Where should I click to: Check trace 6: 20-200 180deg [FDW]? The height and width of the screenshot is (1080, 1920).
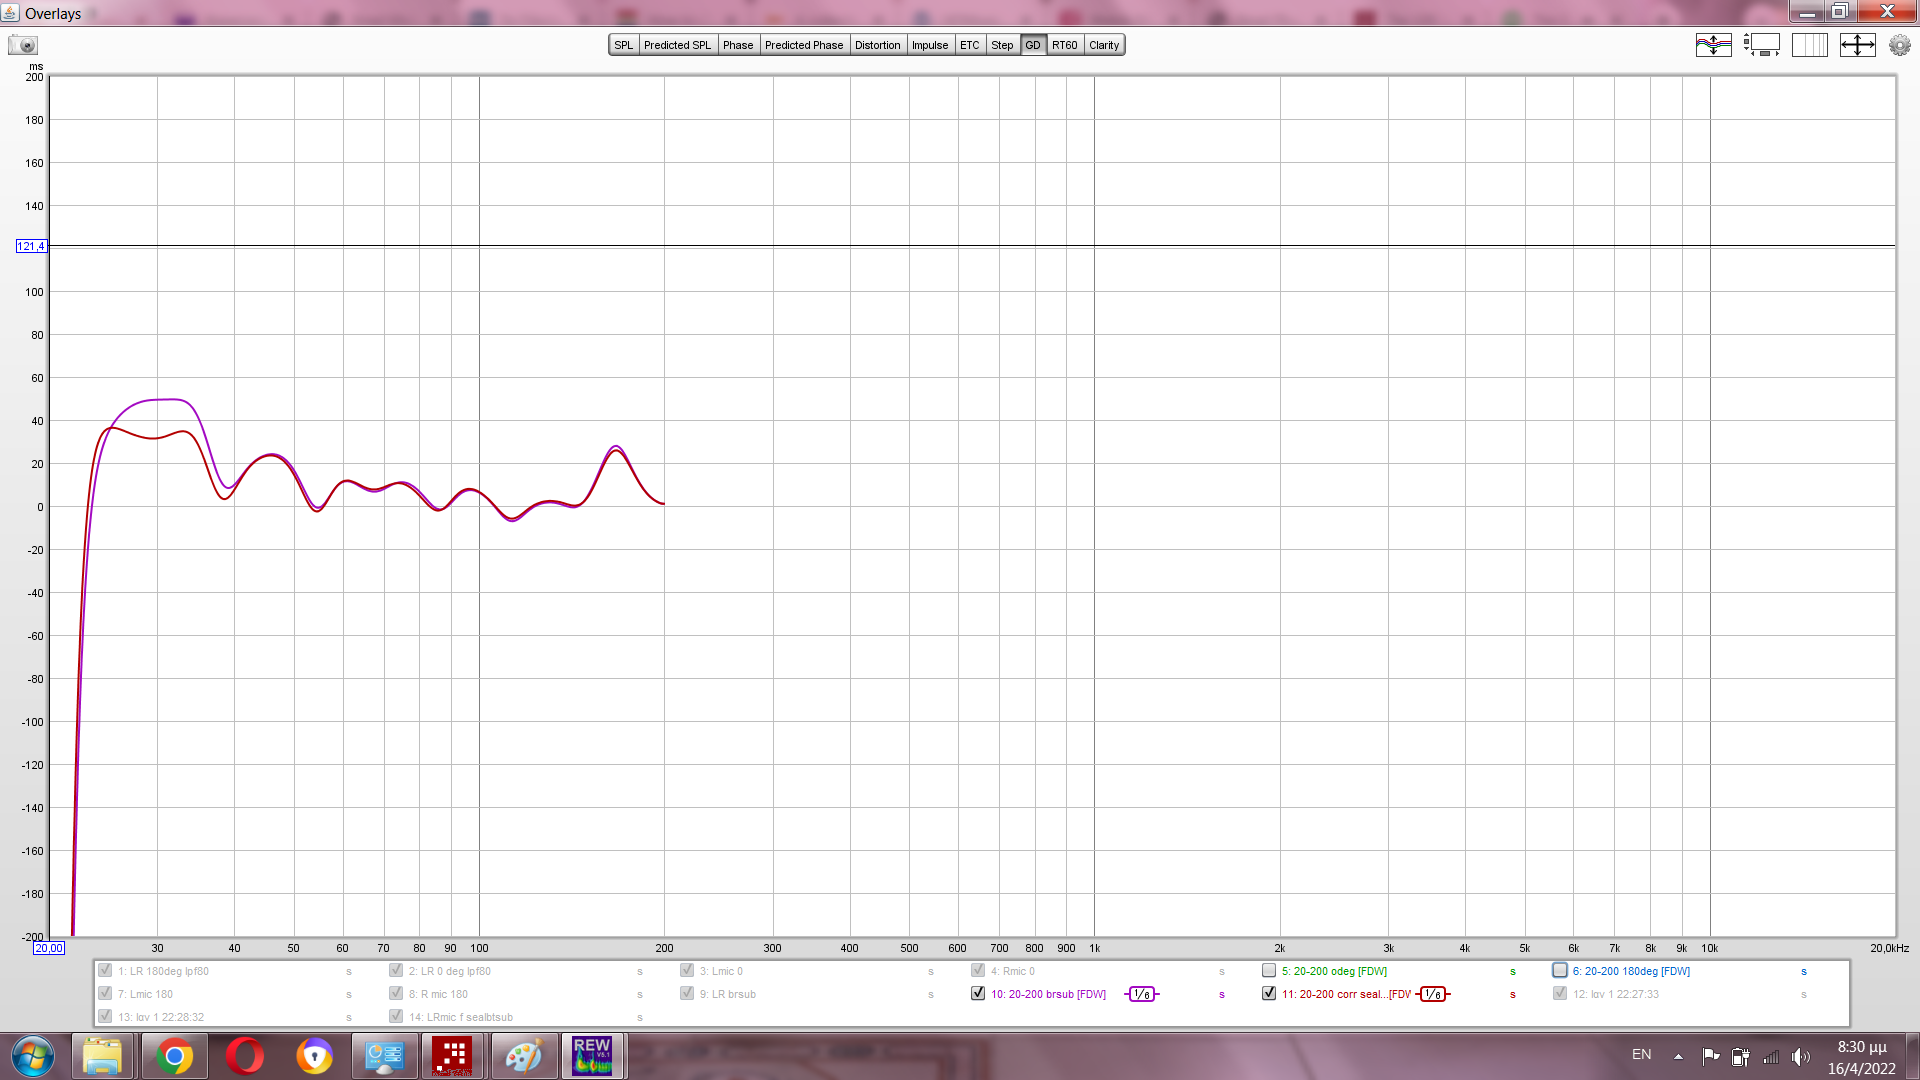1560,971
